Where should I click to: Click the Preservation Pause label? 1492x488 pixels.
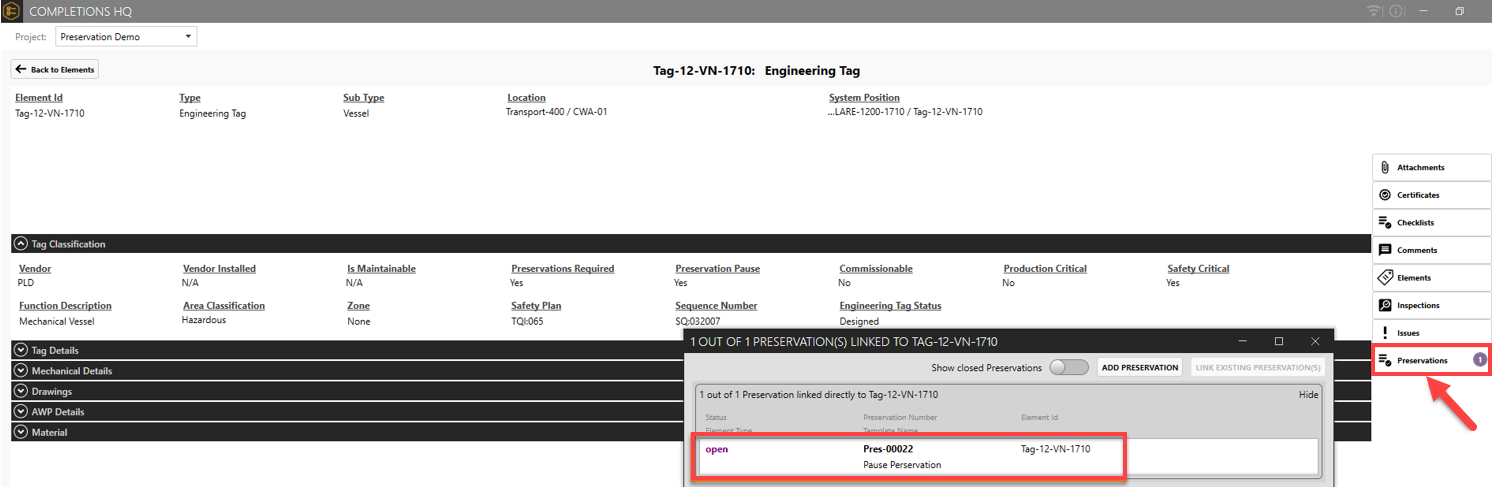point(717,269)
